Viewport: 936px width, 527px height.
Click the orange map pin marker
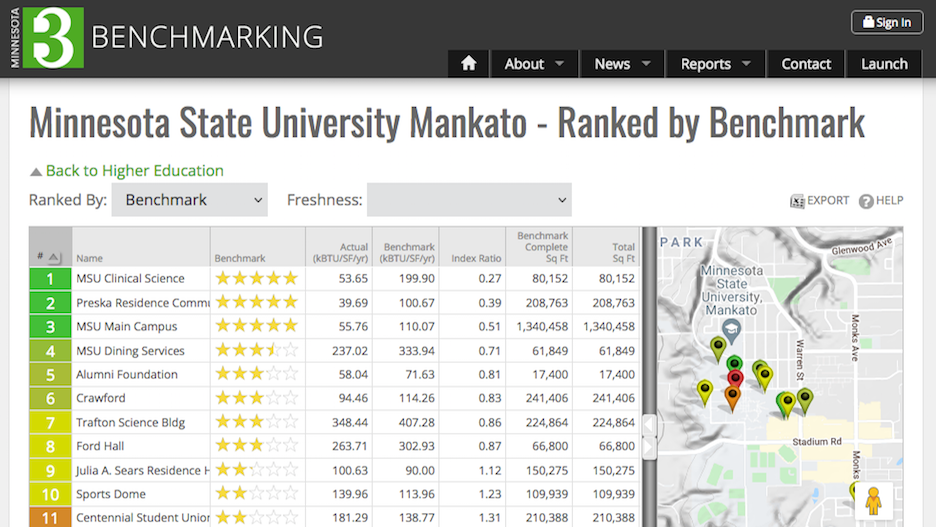(x=732, y=398)
